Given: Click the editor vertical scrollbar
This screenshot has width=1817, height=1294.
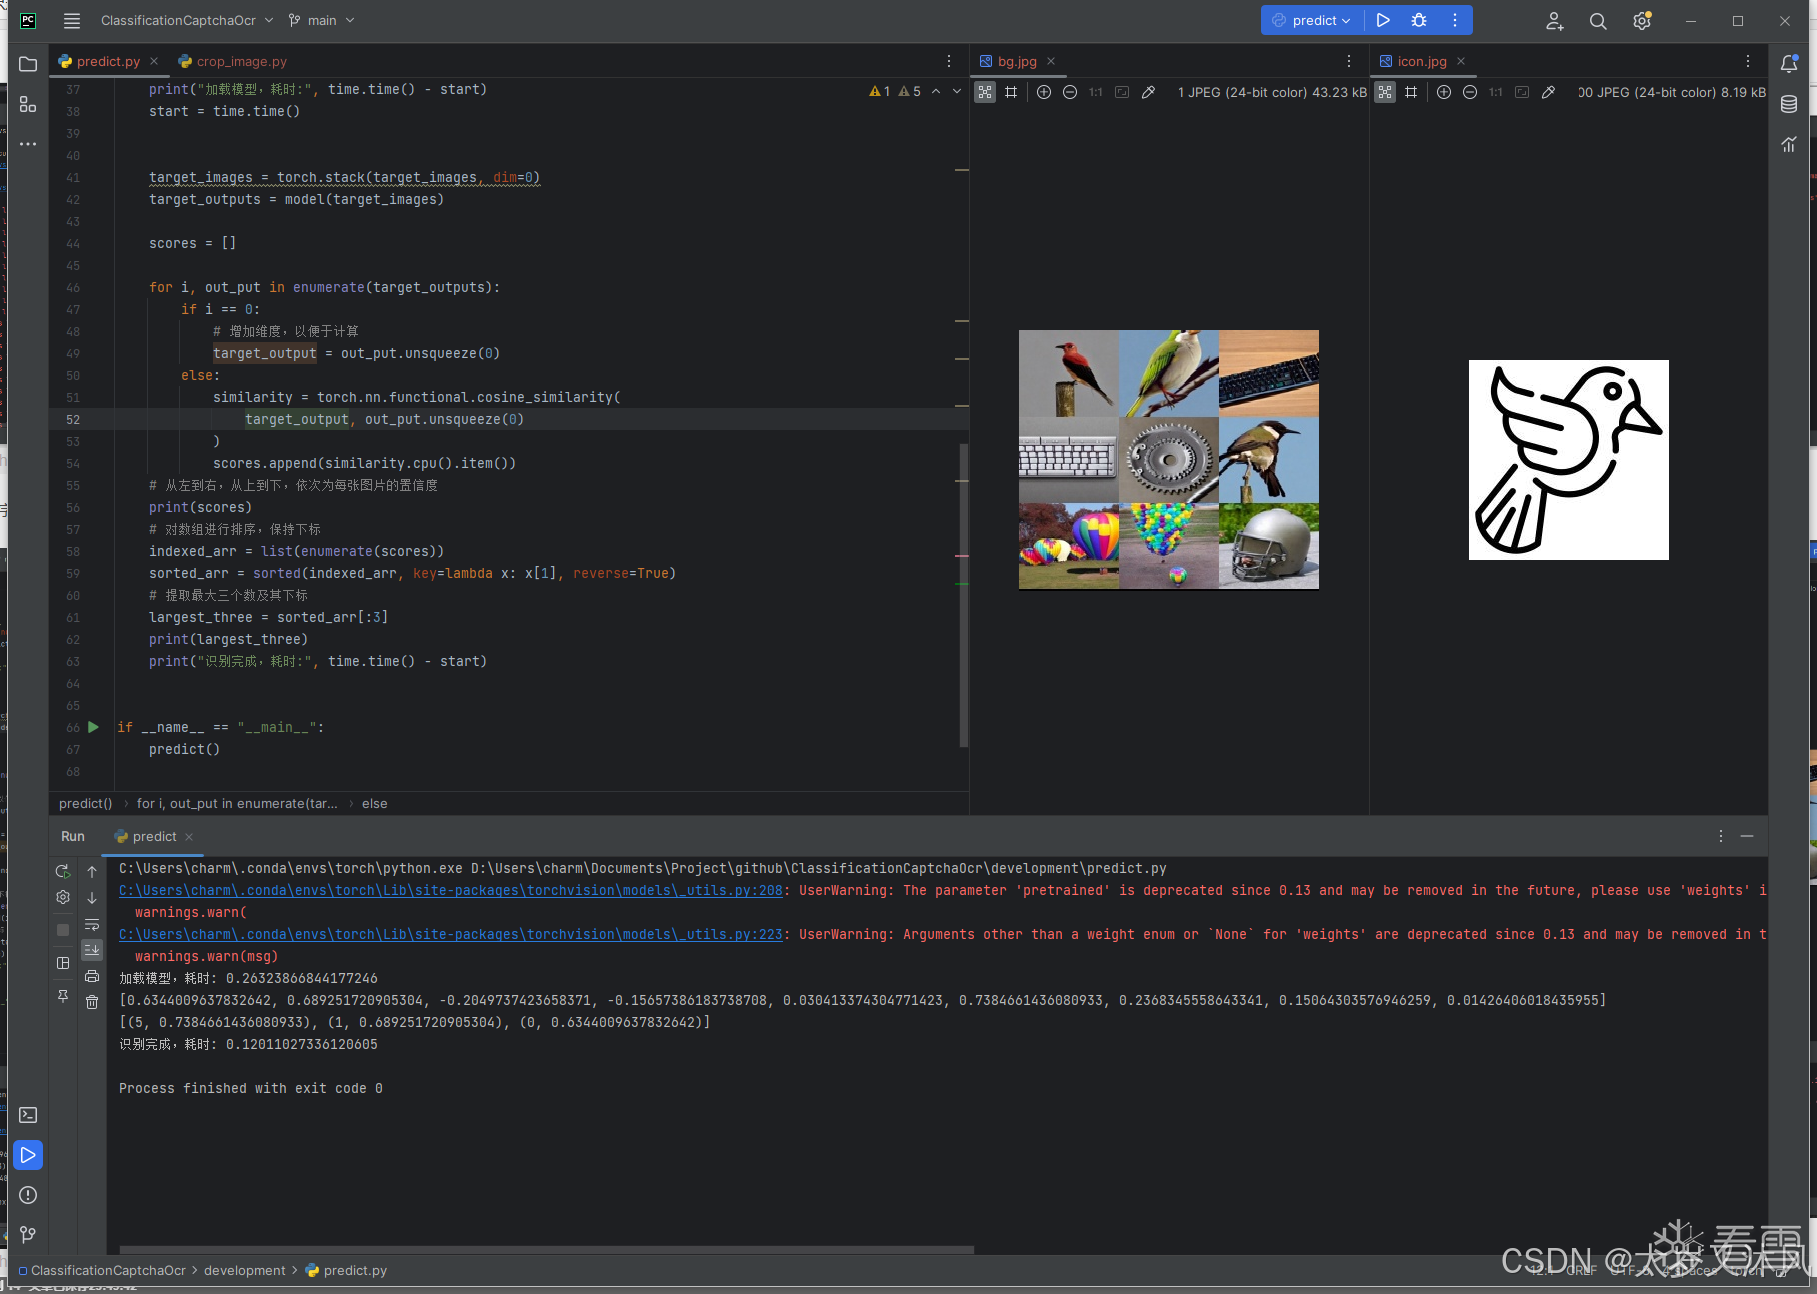Looking at the screenshot, I should point(963,595).
